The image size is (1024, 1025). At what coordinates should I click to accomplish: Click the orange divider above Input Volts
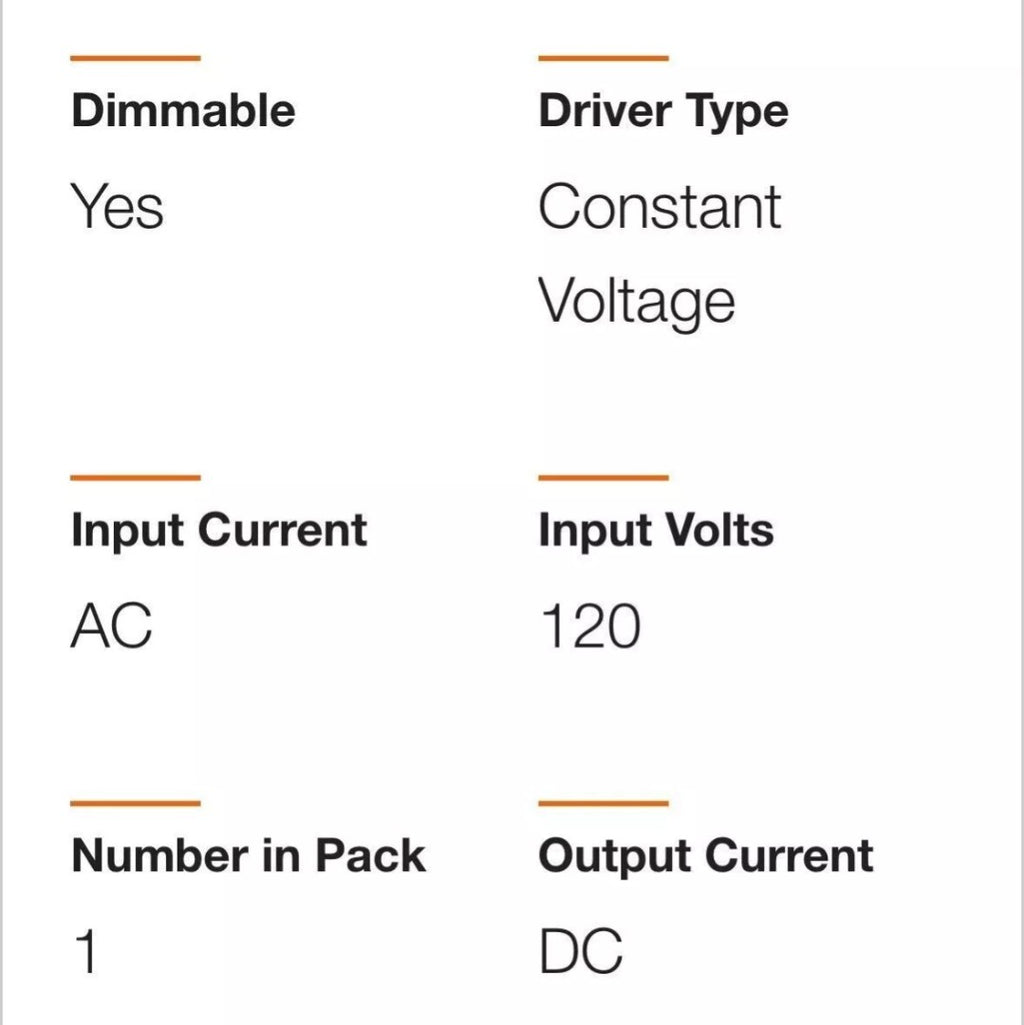603,478
